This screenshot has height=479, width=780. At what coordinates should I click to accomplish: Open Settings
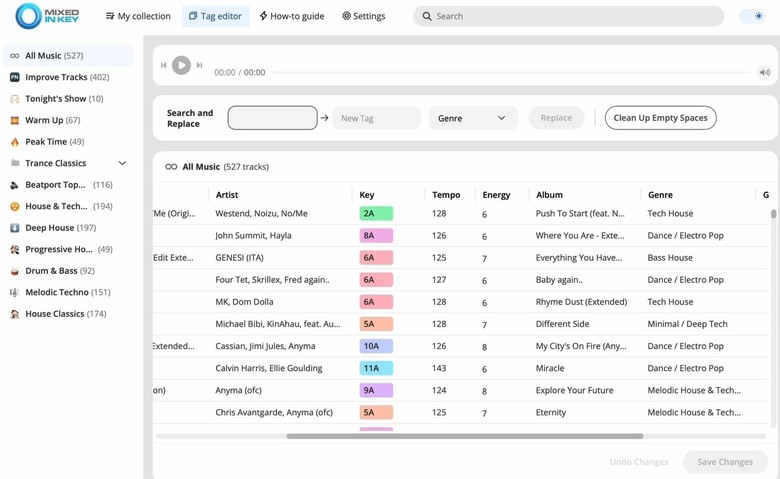click(x=364, y=16)
